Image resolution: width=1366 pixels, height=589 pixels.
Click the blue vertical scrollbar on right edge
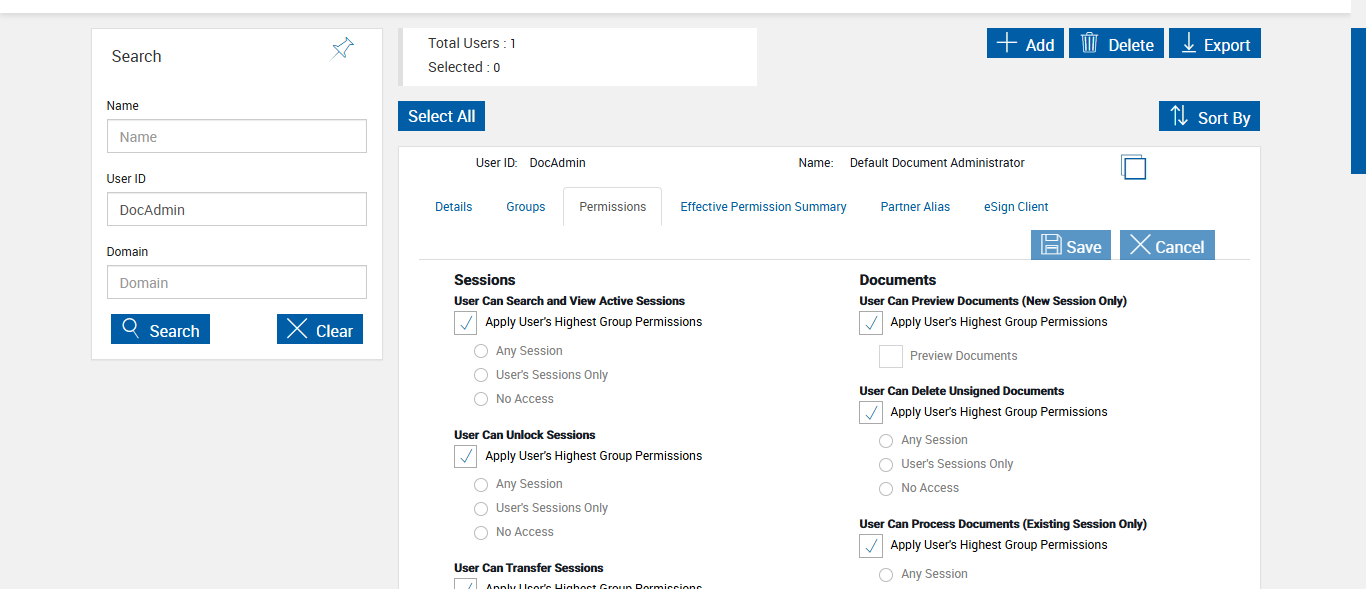tap(1358, 100)
